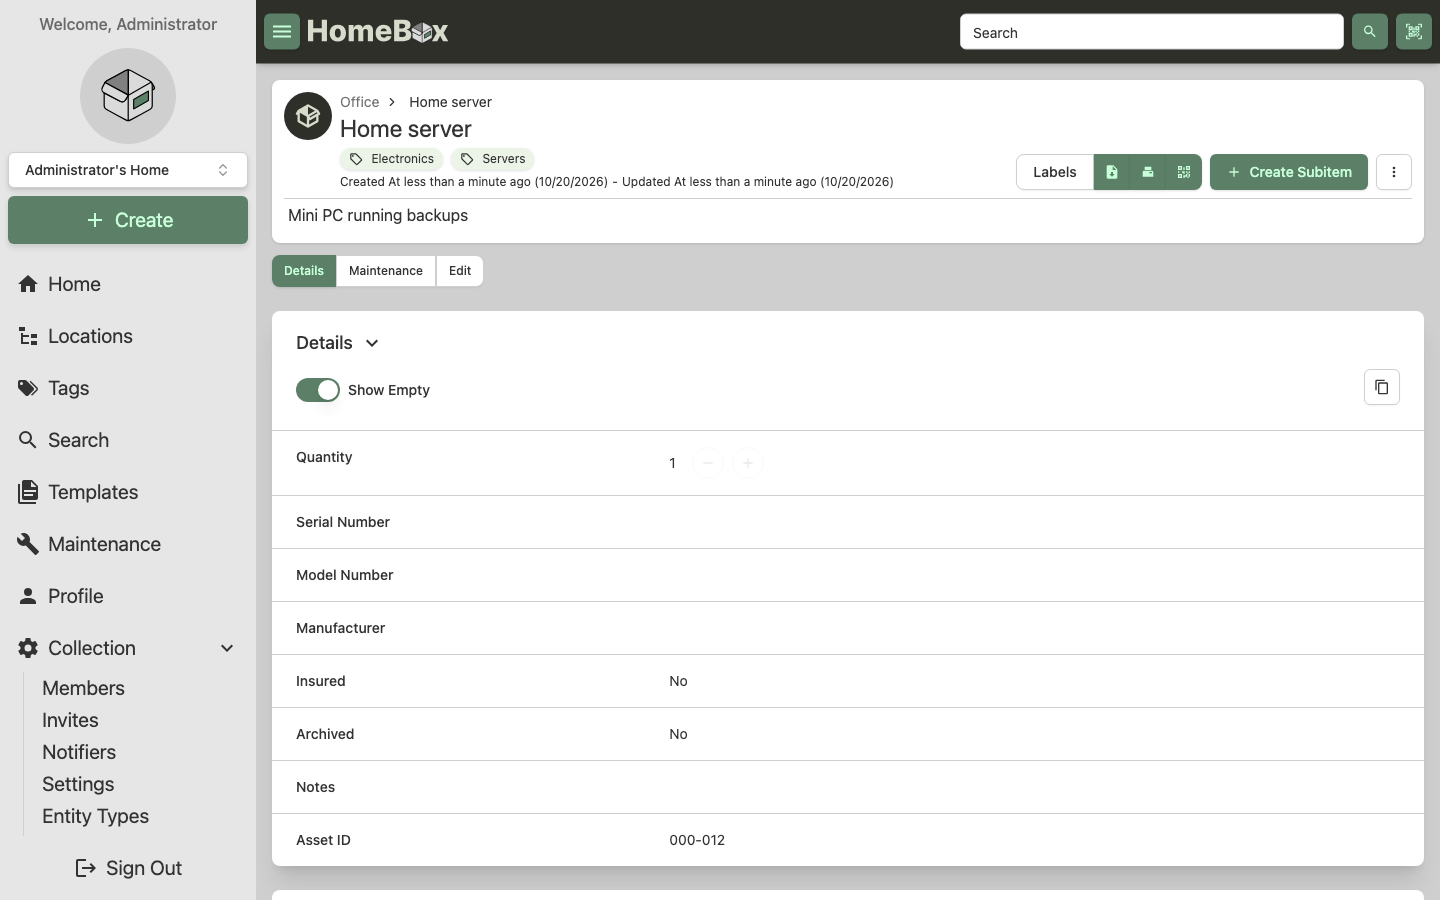The image size is (1440, 900).
Task: Click the Servers tag chip
Action: pyautogui.click(x=492, y=159)
